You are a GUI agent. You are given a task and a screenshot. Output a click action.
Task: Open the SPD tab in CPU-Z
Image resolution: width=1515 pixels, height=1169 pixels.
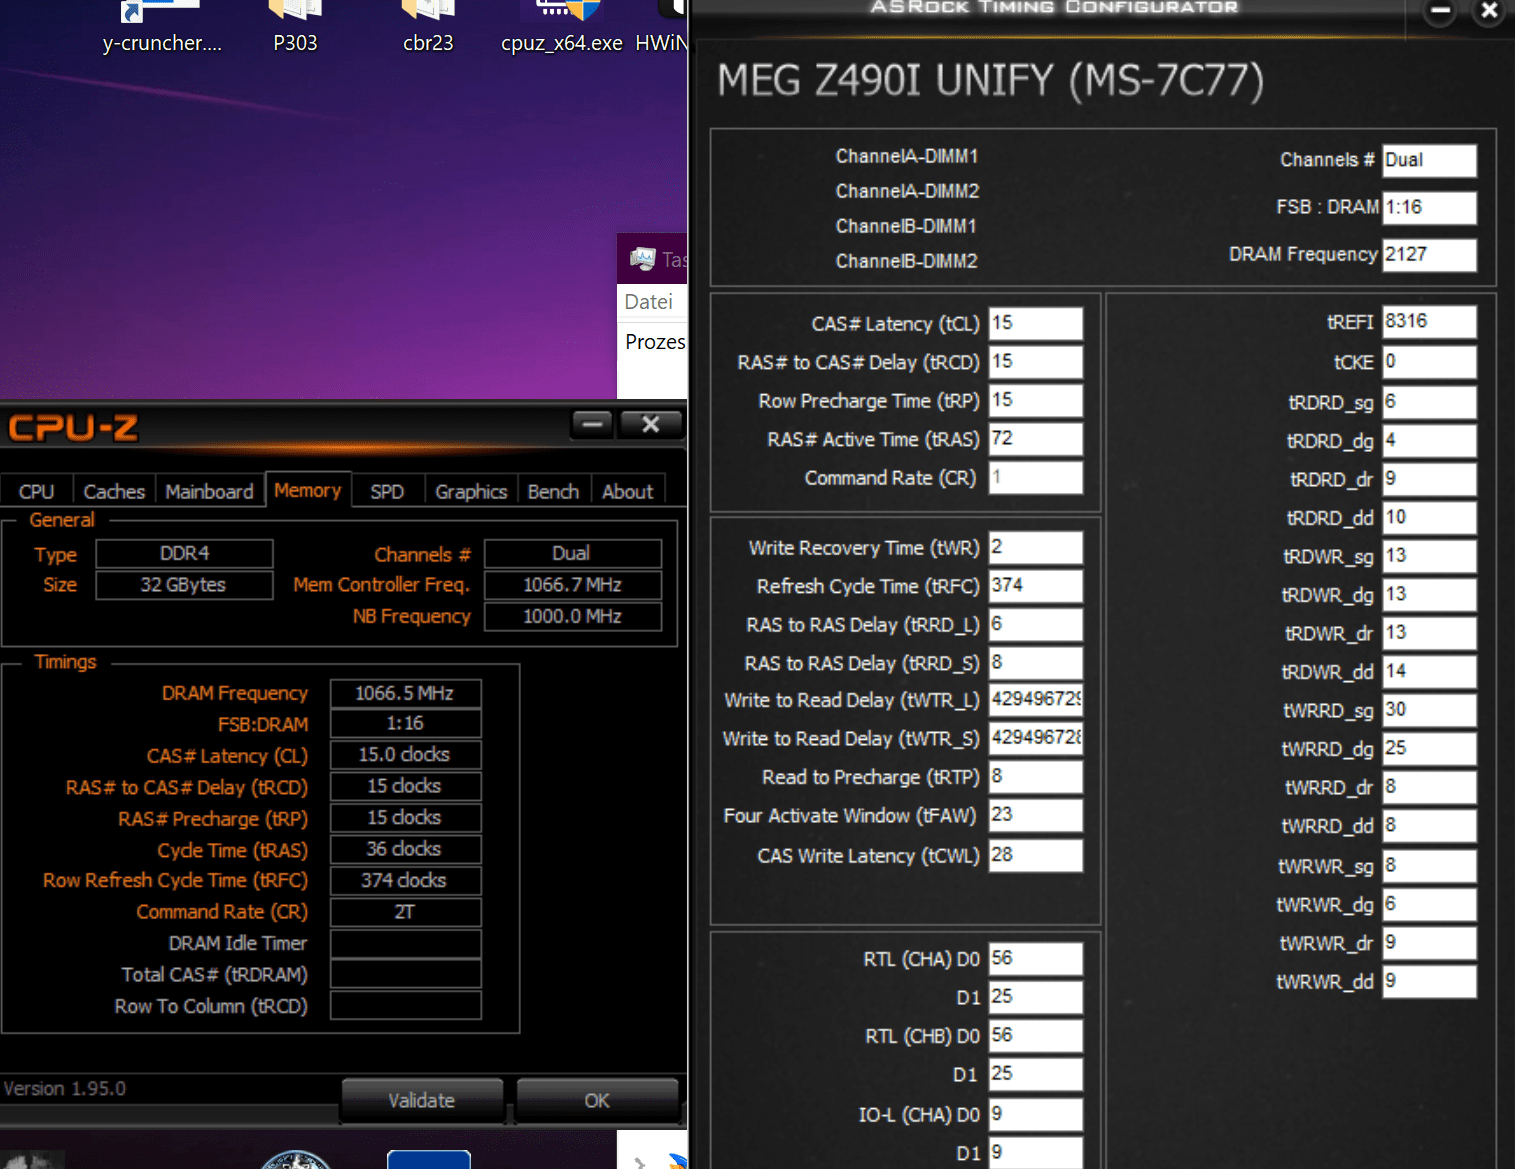(x=387, y=491)
